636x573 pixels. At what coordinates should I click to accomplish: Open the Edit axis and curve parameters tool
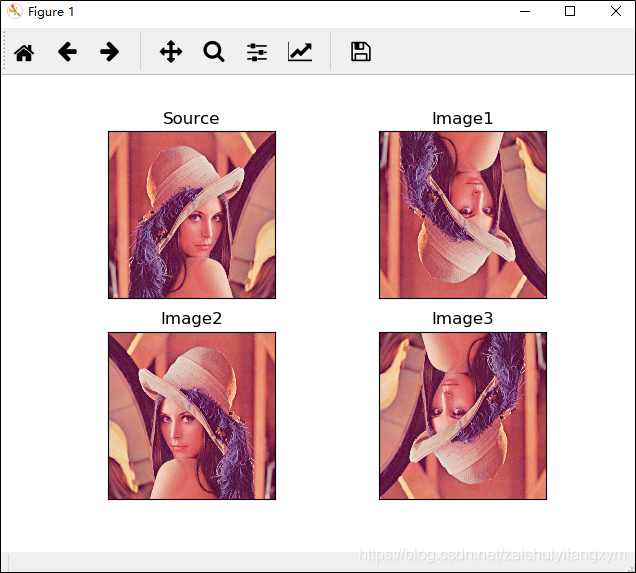(x=300, y=52)
